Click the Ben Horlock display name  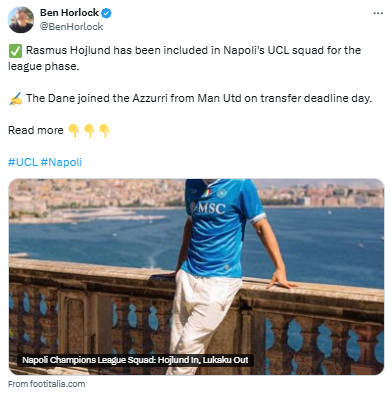click(x=69, y=13)
